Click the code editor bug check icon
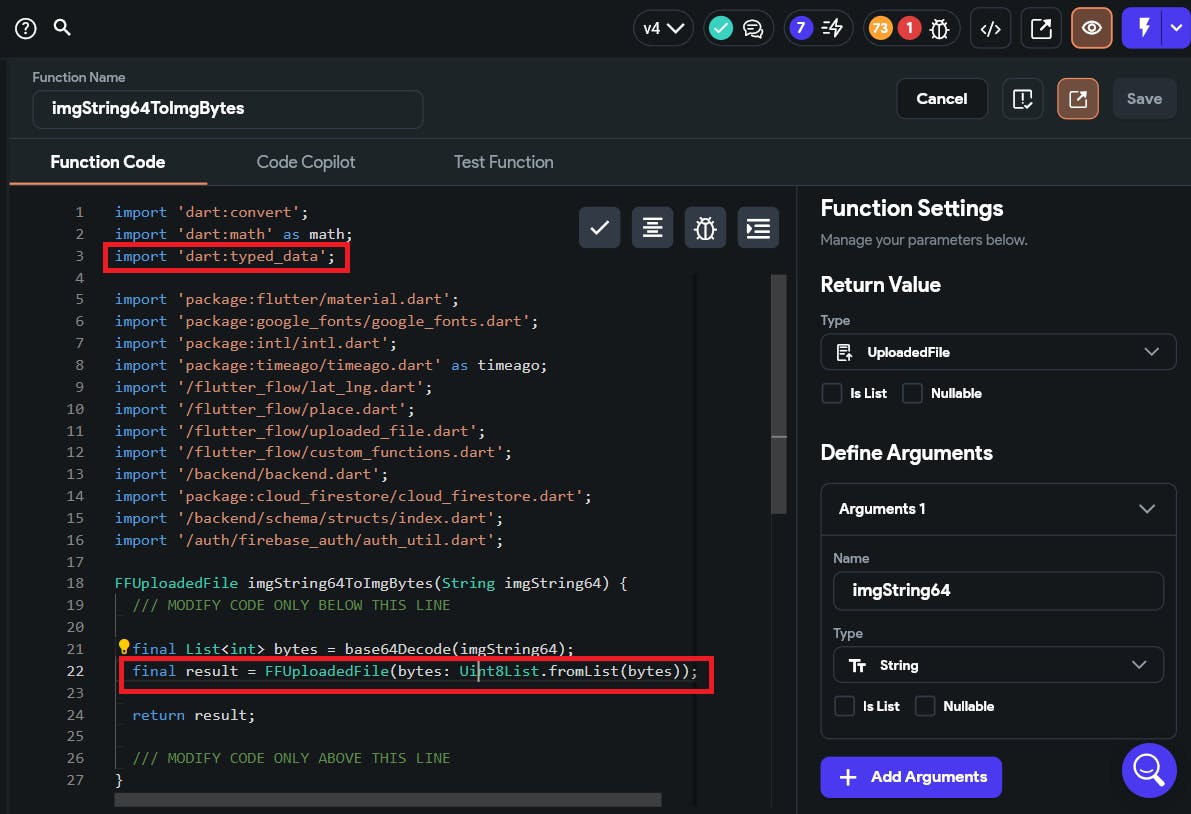The width and height of the screenshot is (1191, 814). coord(705,228)
